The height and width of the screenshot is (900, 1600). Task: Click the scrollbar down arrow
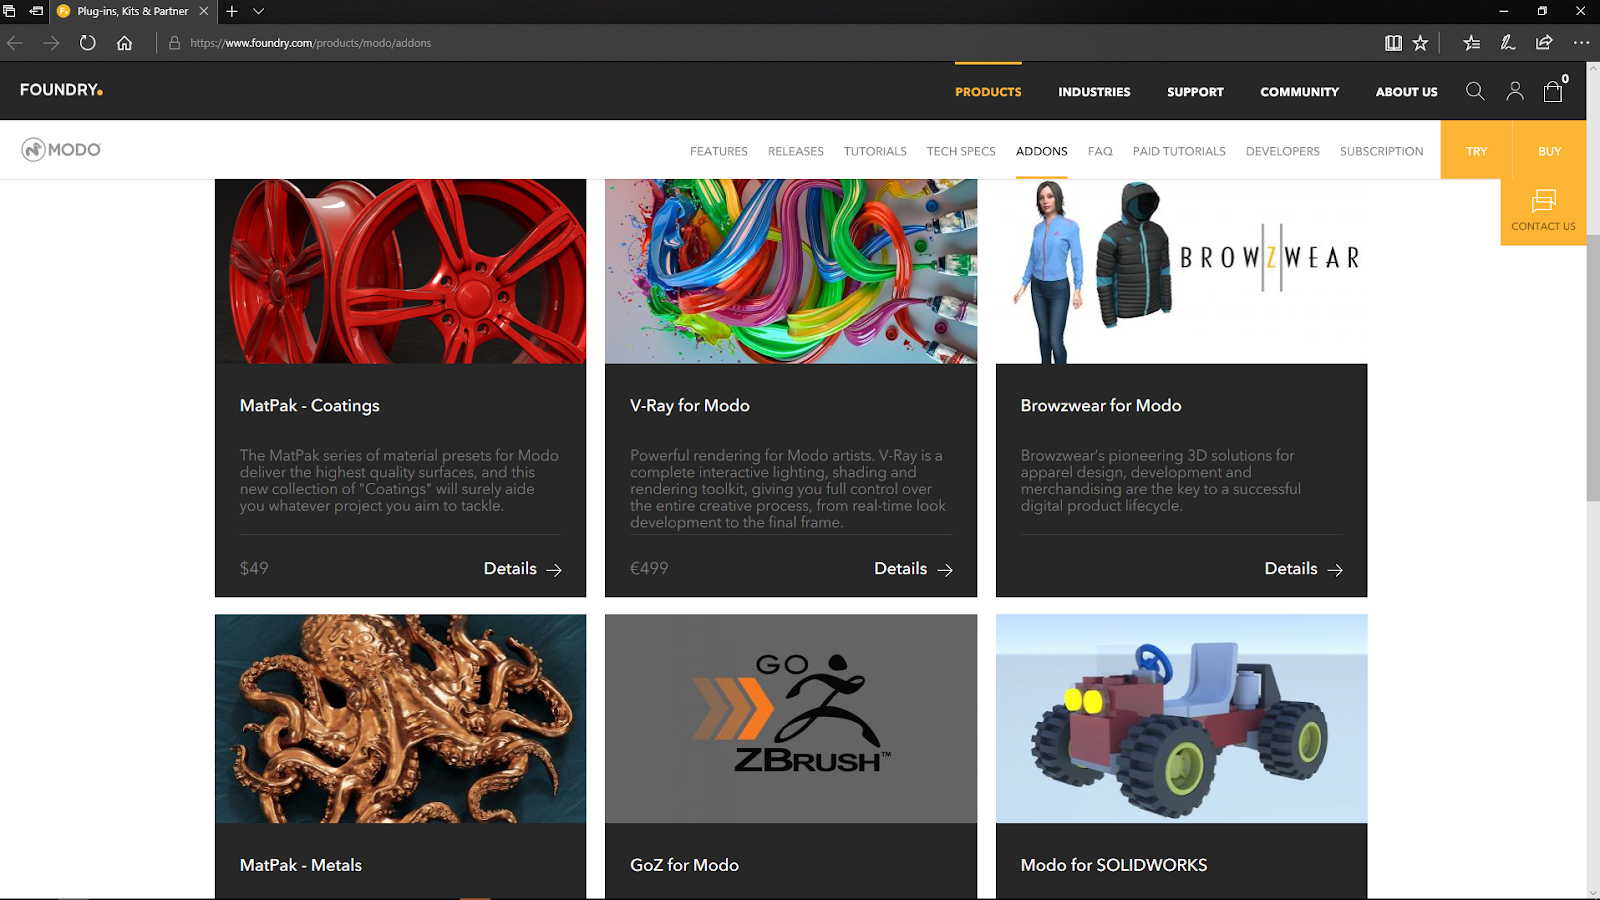[x=1593, y=892]
